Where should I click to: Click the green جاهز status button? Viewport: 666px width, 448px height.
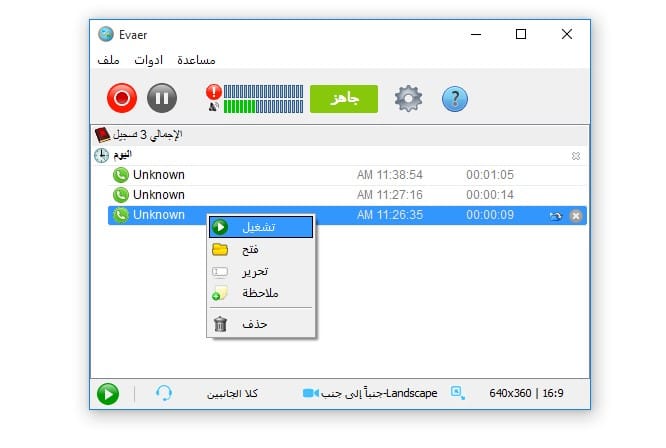pyautogui.click(x=344, y=99)
